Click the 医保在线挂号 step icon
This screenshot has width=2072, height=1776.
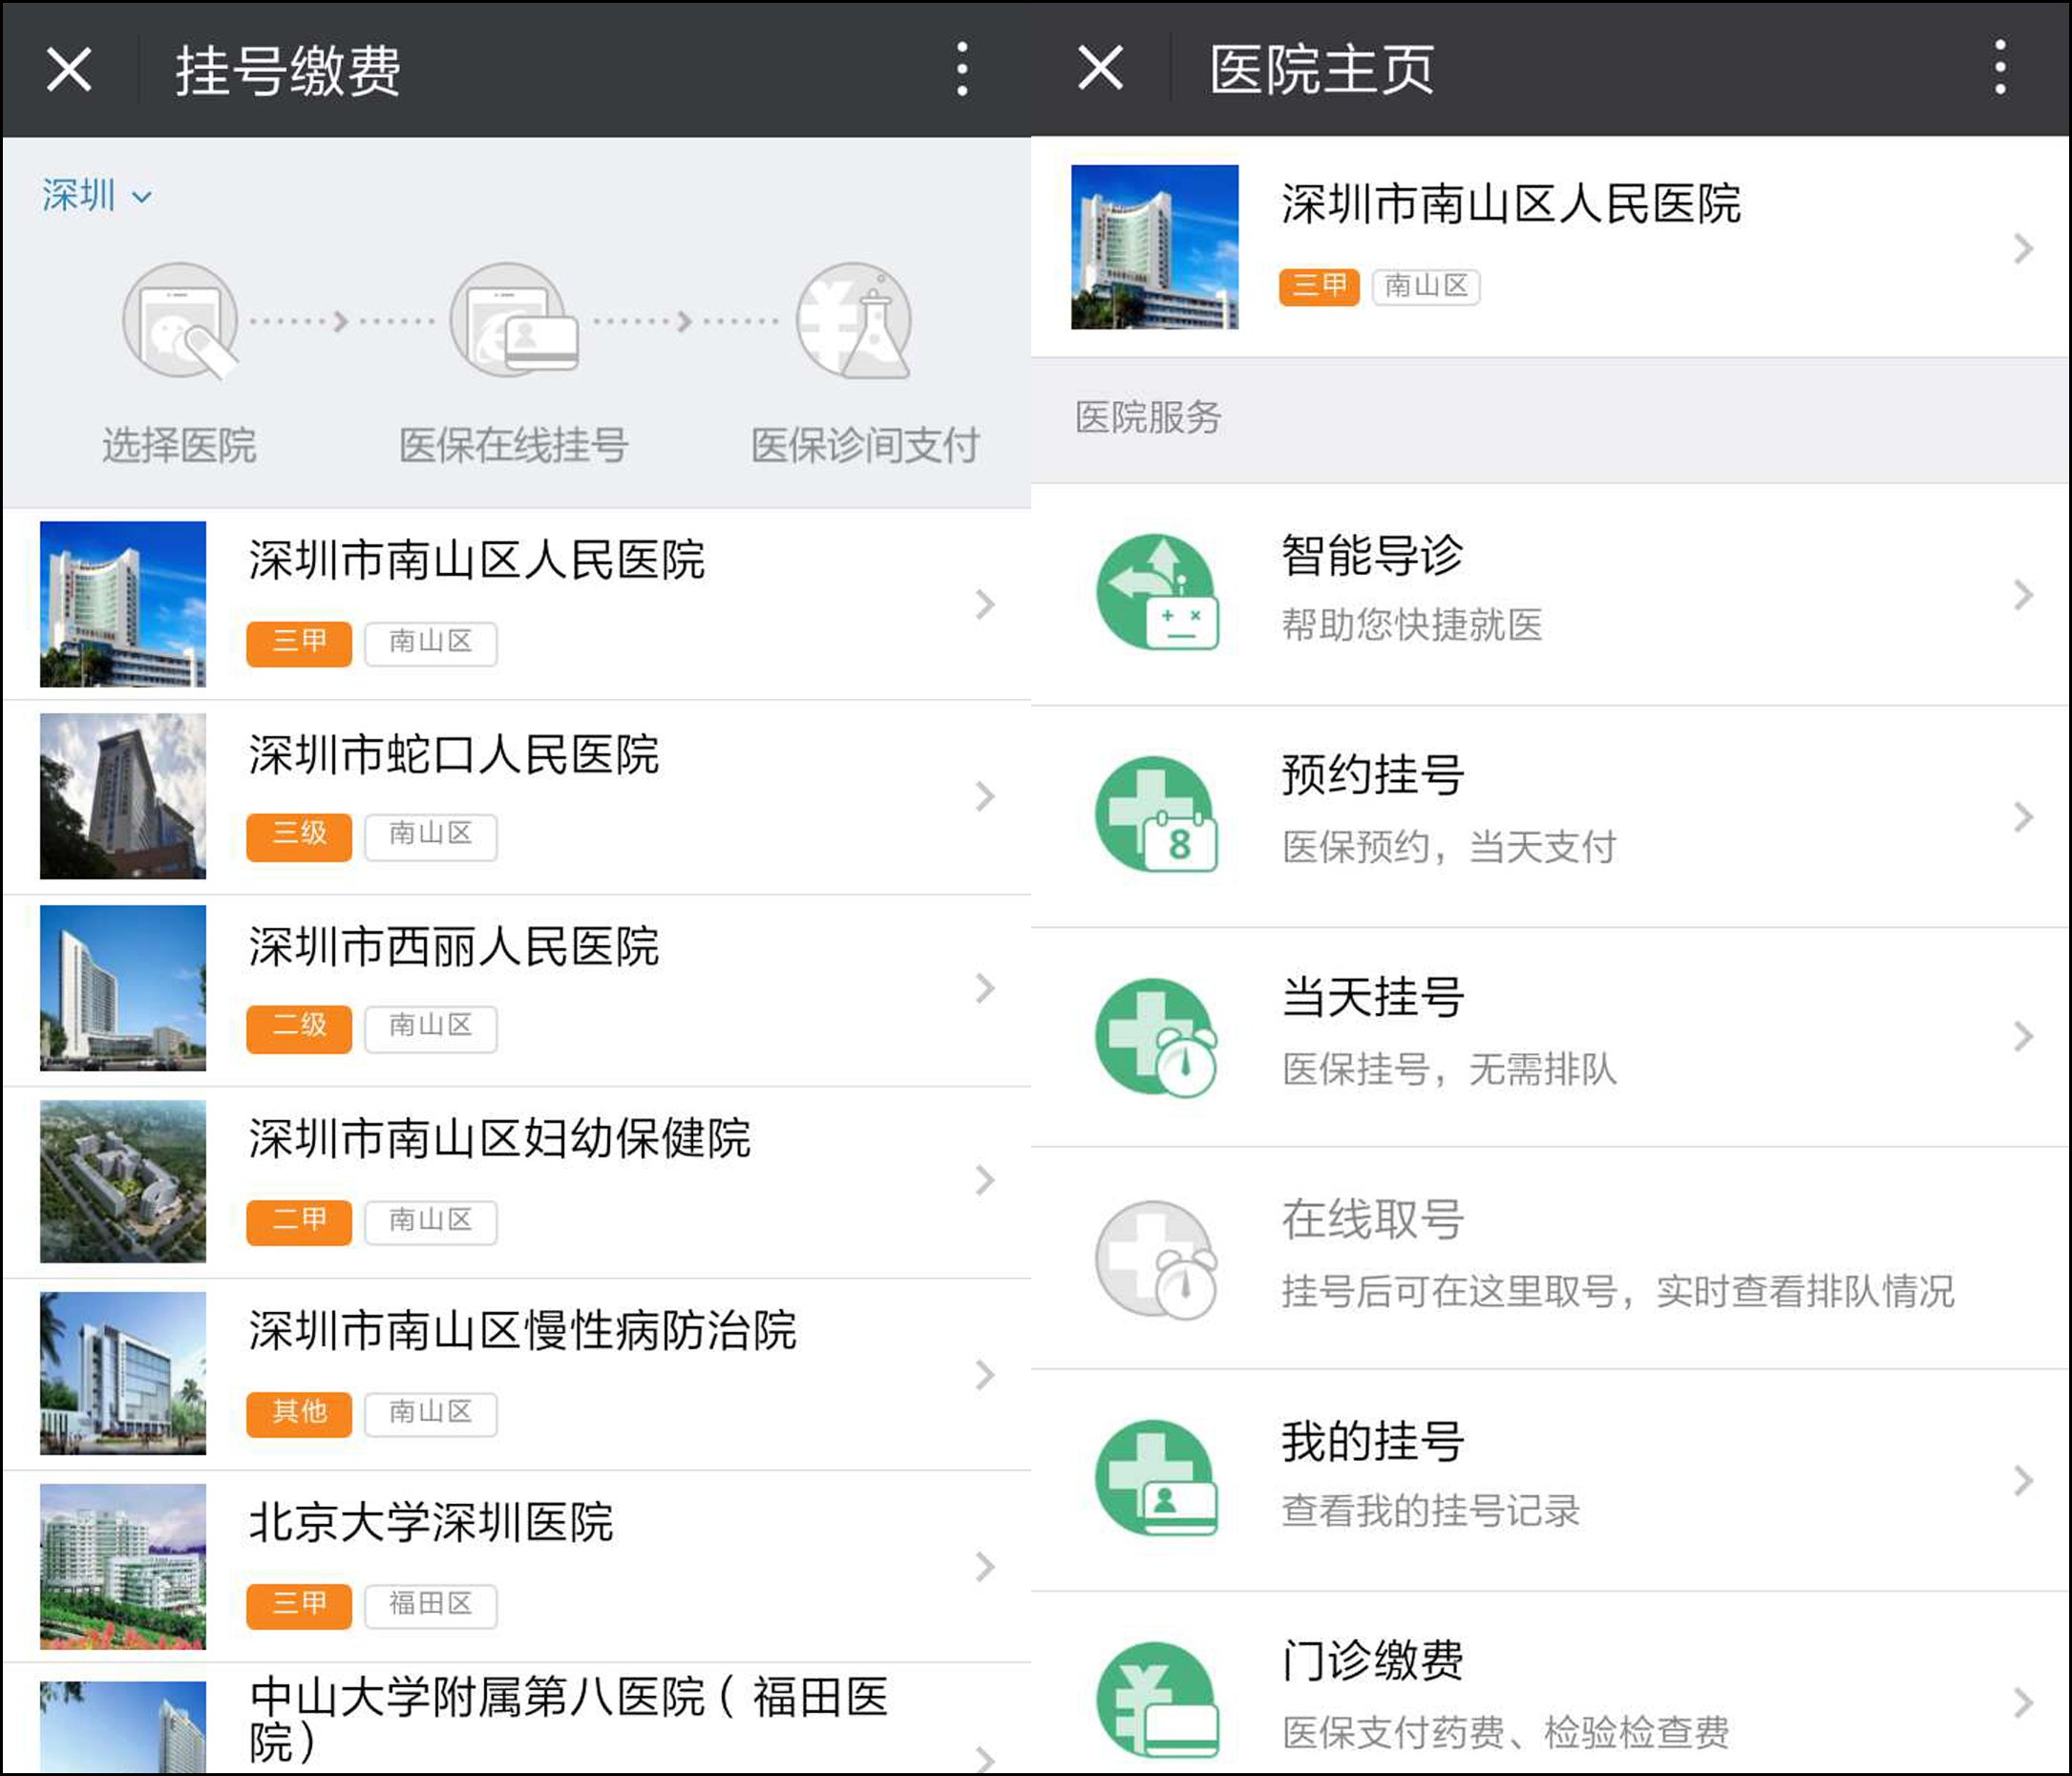point(513,321)
